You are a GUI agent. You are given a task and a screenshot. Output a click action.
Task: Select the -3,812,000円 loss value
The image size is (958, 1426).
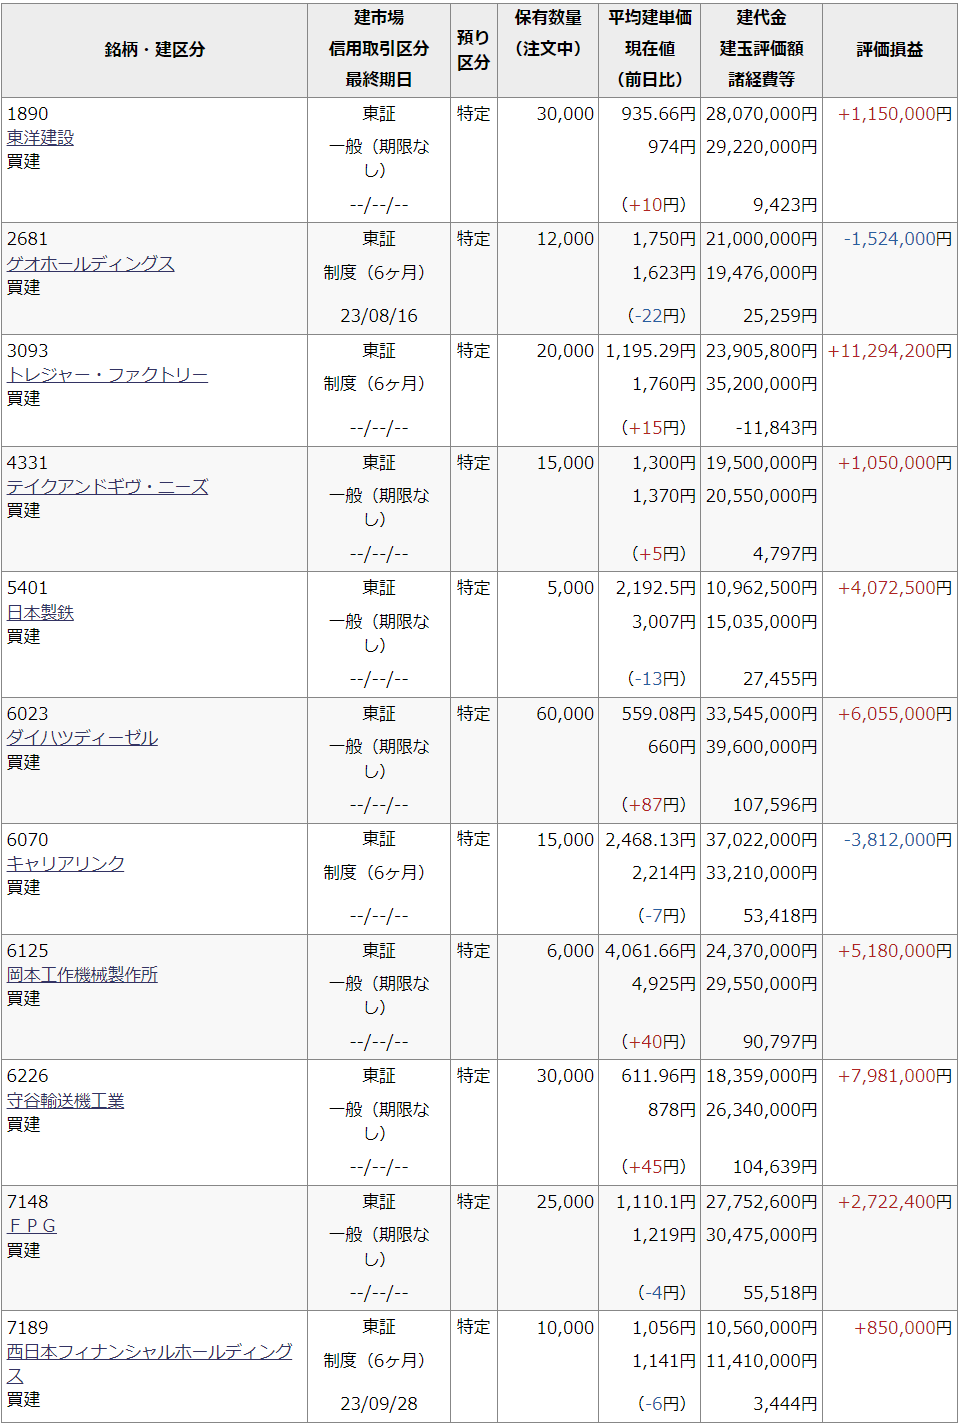click(898, 840)
